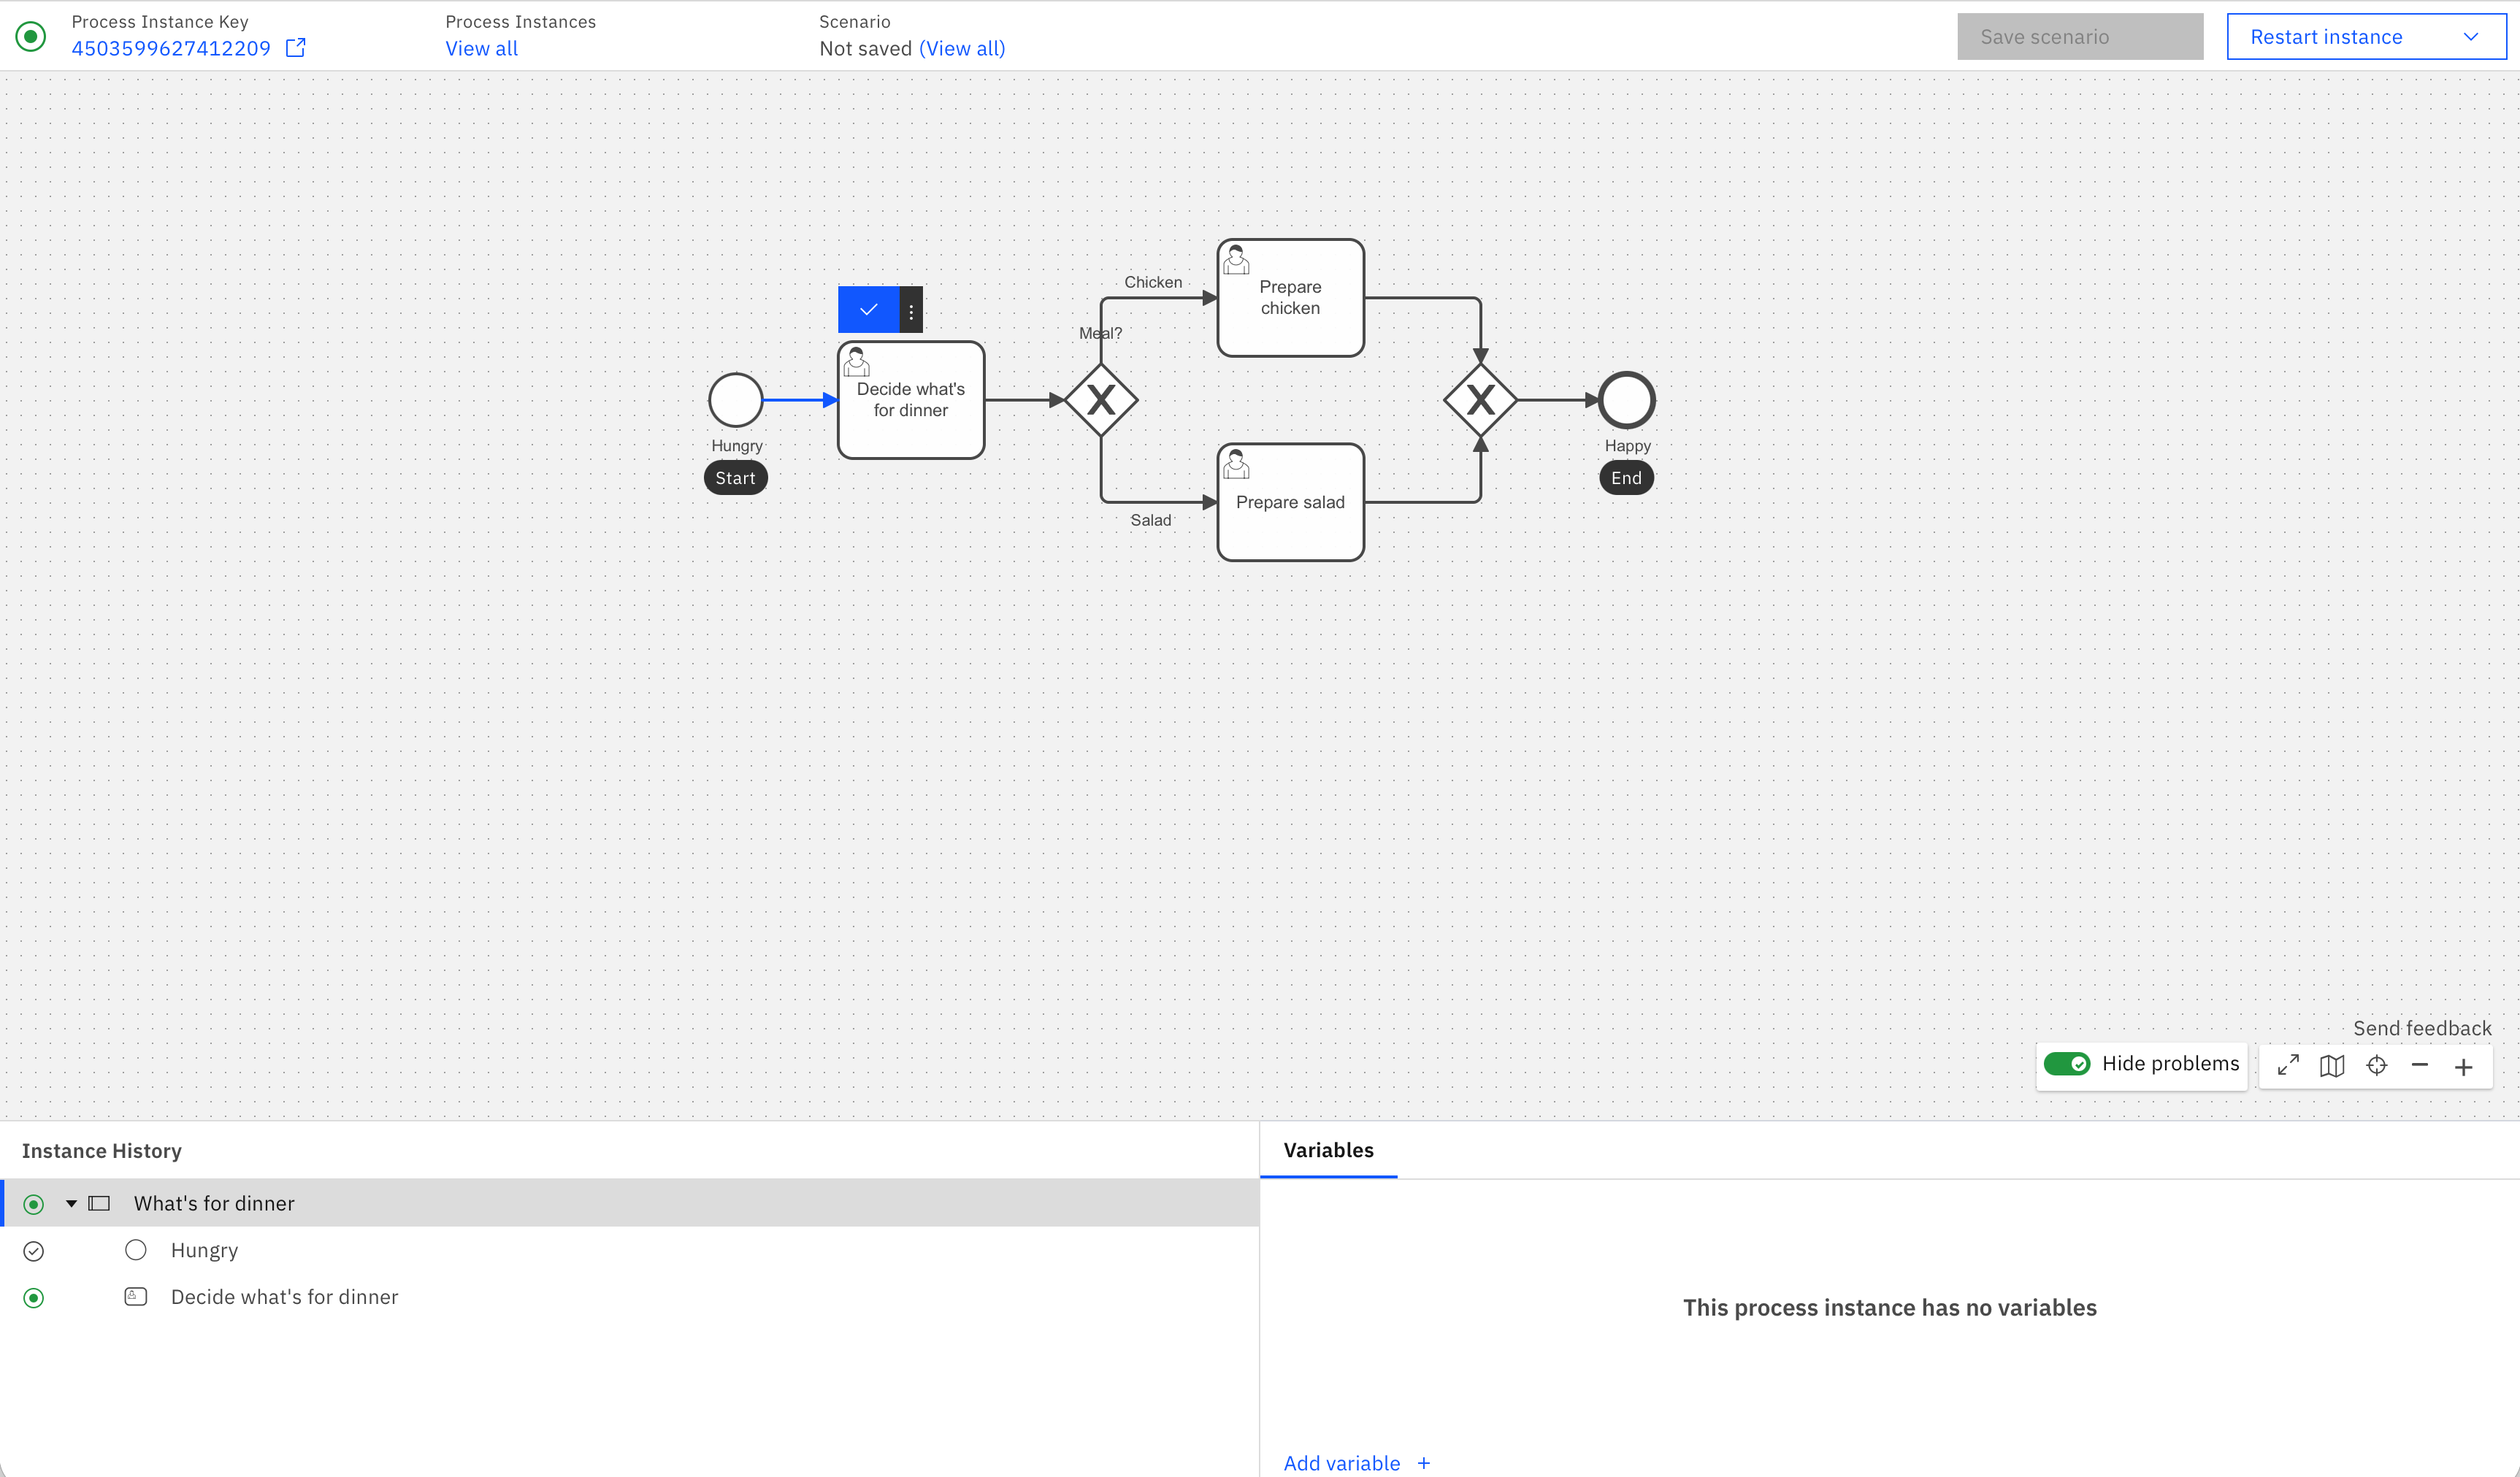
Task: Switch to the Variables tab
Action: click(x=1328, y=1150)
